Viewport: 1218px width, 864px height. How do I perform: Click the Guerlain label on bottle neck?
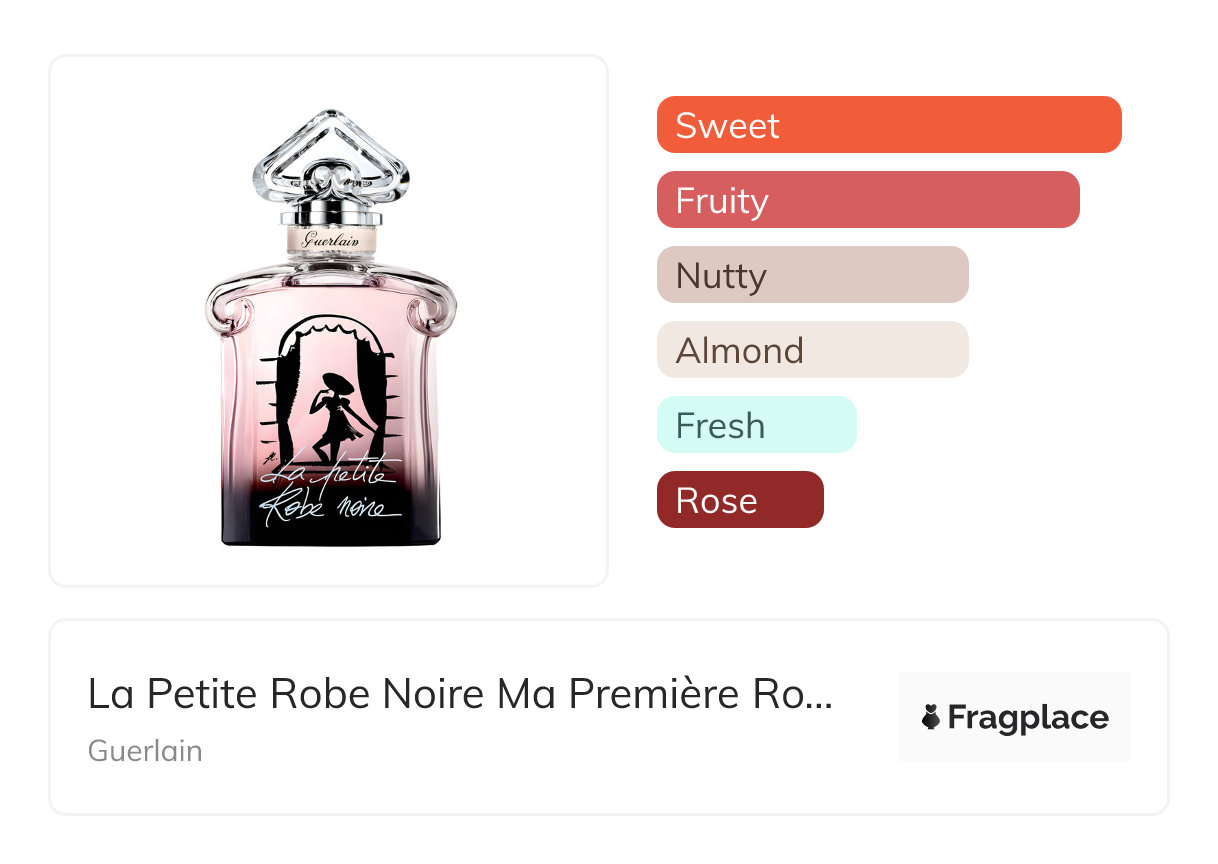331,240
